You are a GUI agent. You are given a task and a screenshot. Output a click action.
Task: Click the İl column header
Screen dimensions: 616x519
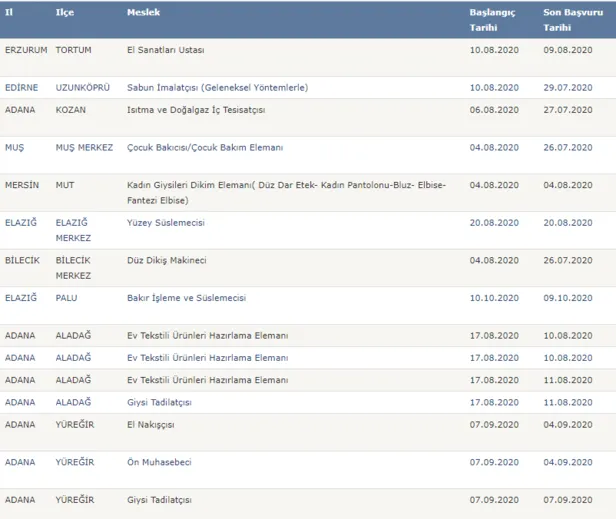pos(10,13)
